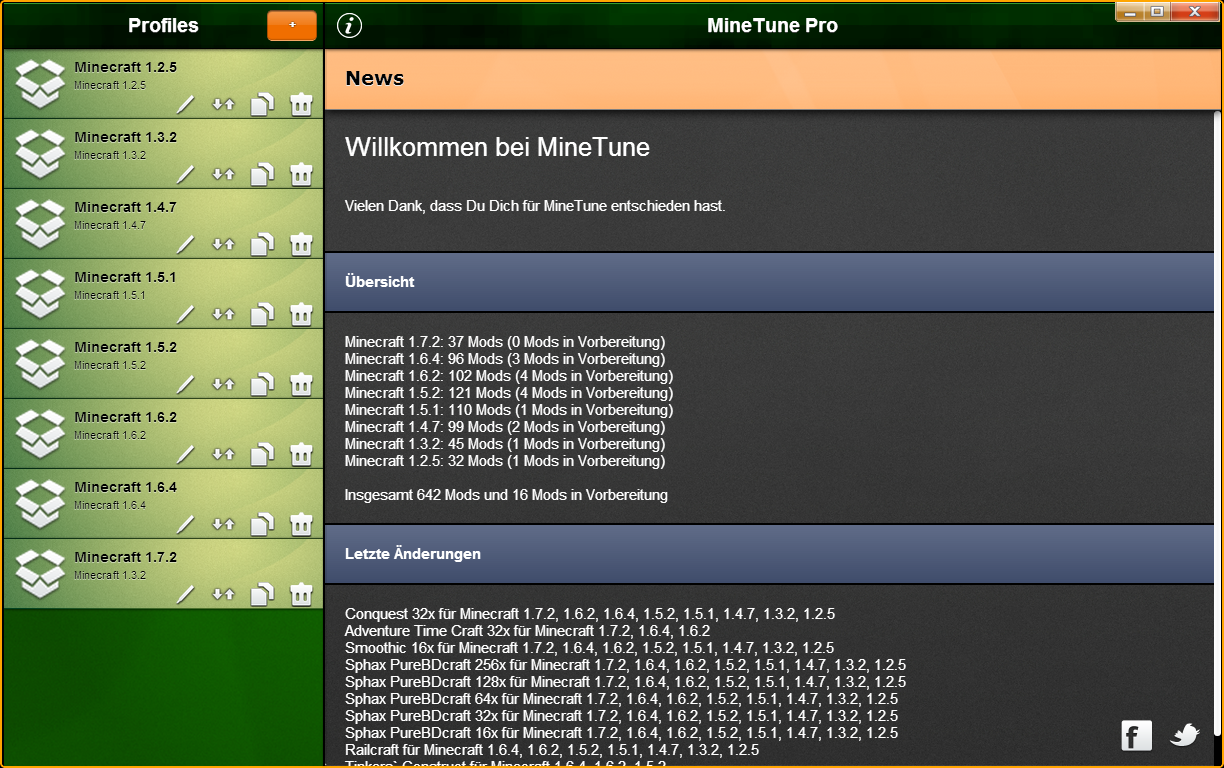Edit the Minecraft 1.3.2 profile with the pencil
Screen dimensions: 1224x768
[x=185, y=174]
